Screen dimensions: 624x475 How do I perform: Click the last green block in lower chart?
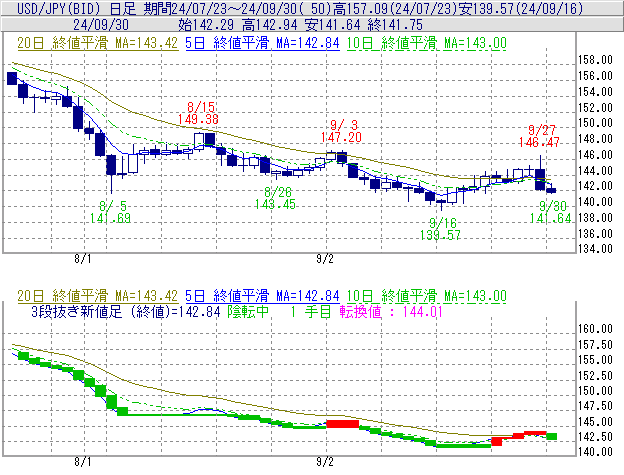point(552,436)
